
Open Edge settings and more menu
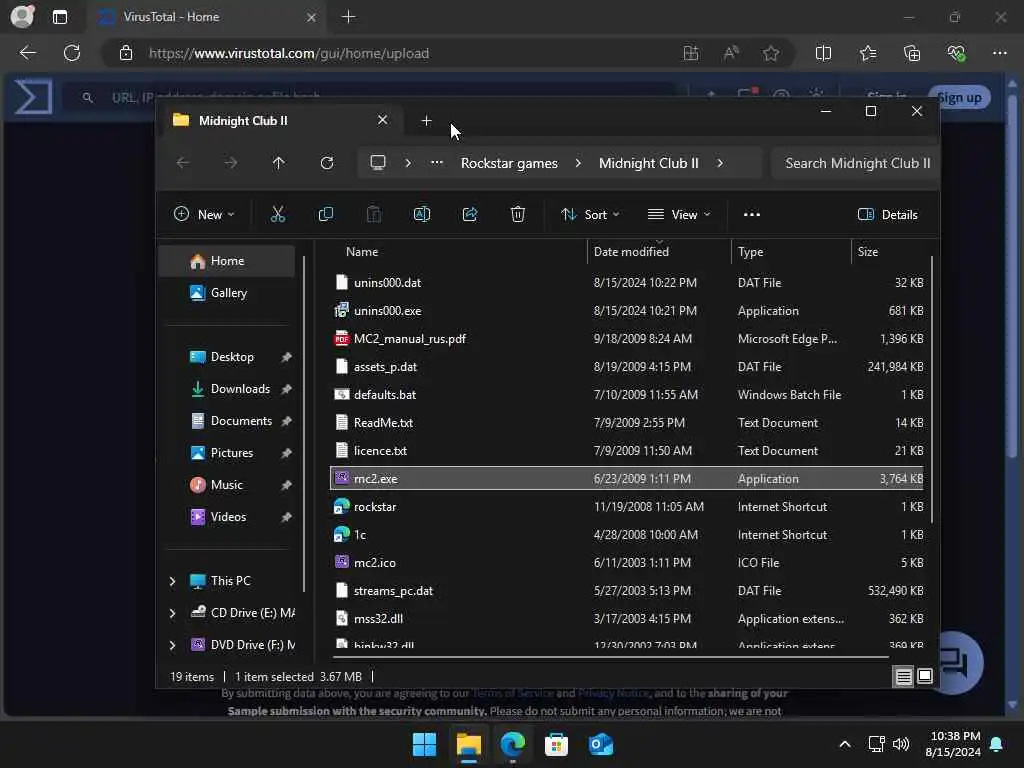[999, 53]
